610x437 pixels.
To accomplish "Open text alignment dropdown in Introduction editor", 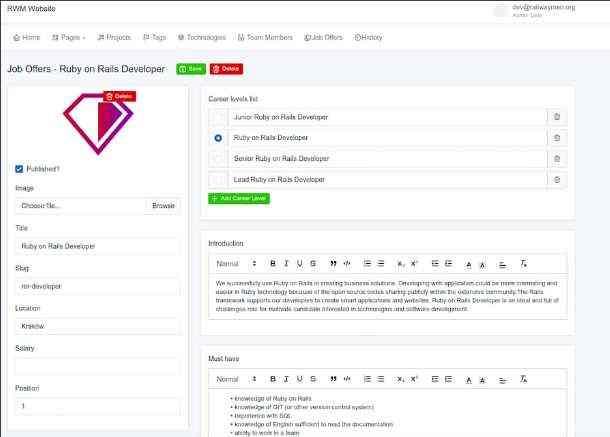I will [503, 265].
